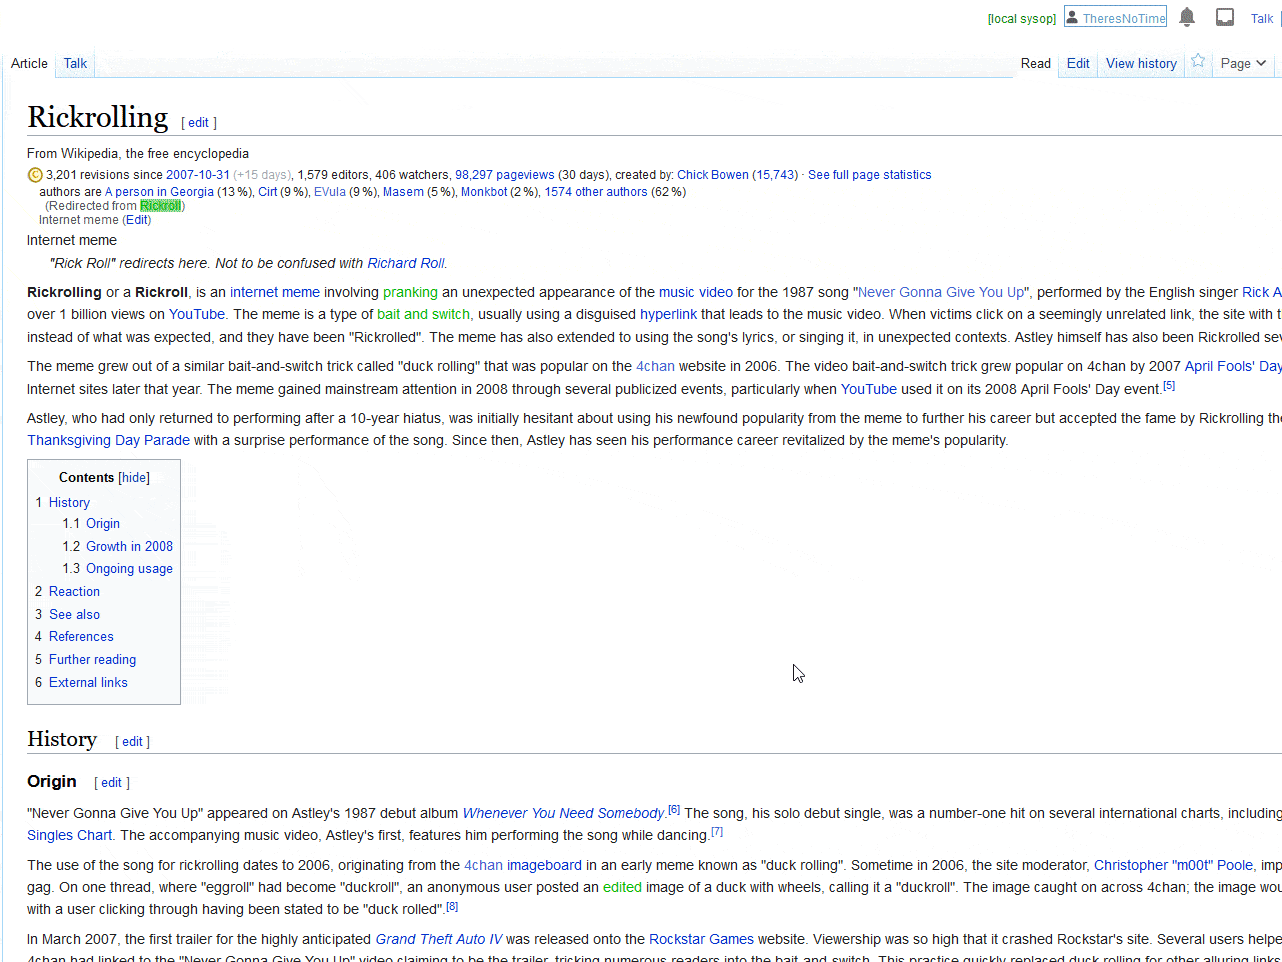This screenshot has width=1282, height=962.
Task: Open reference footnote 5
Action: pyautogui.click(x=1169, y=386)
